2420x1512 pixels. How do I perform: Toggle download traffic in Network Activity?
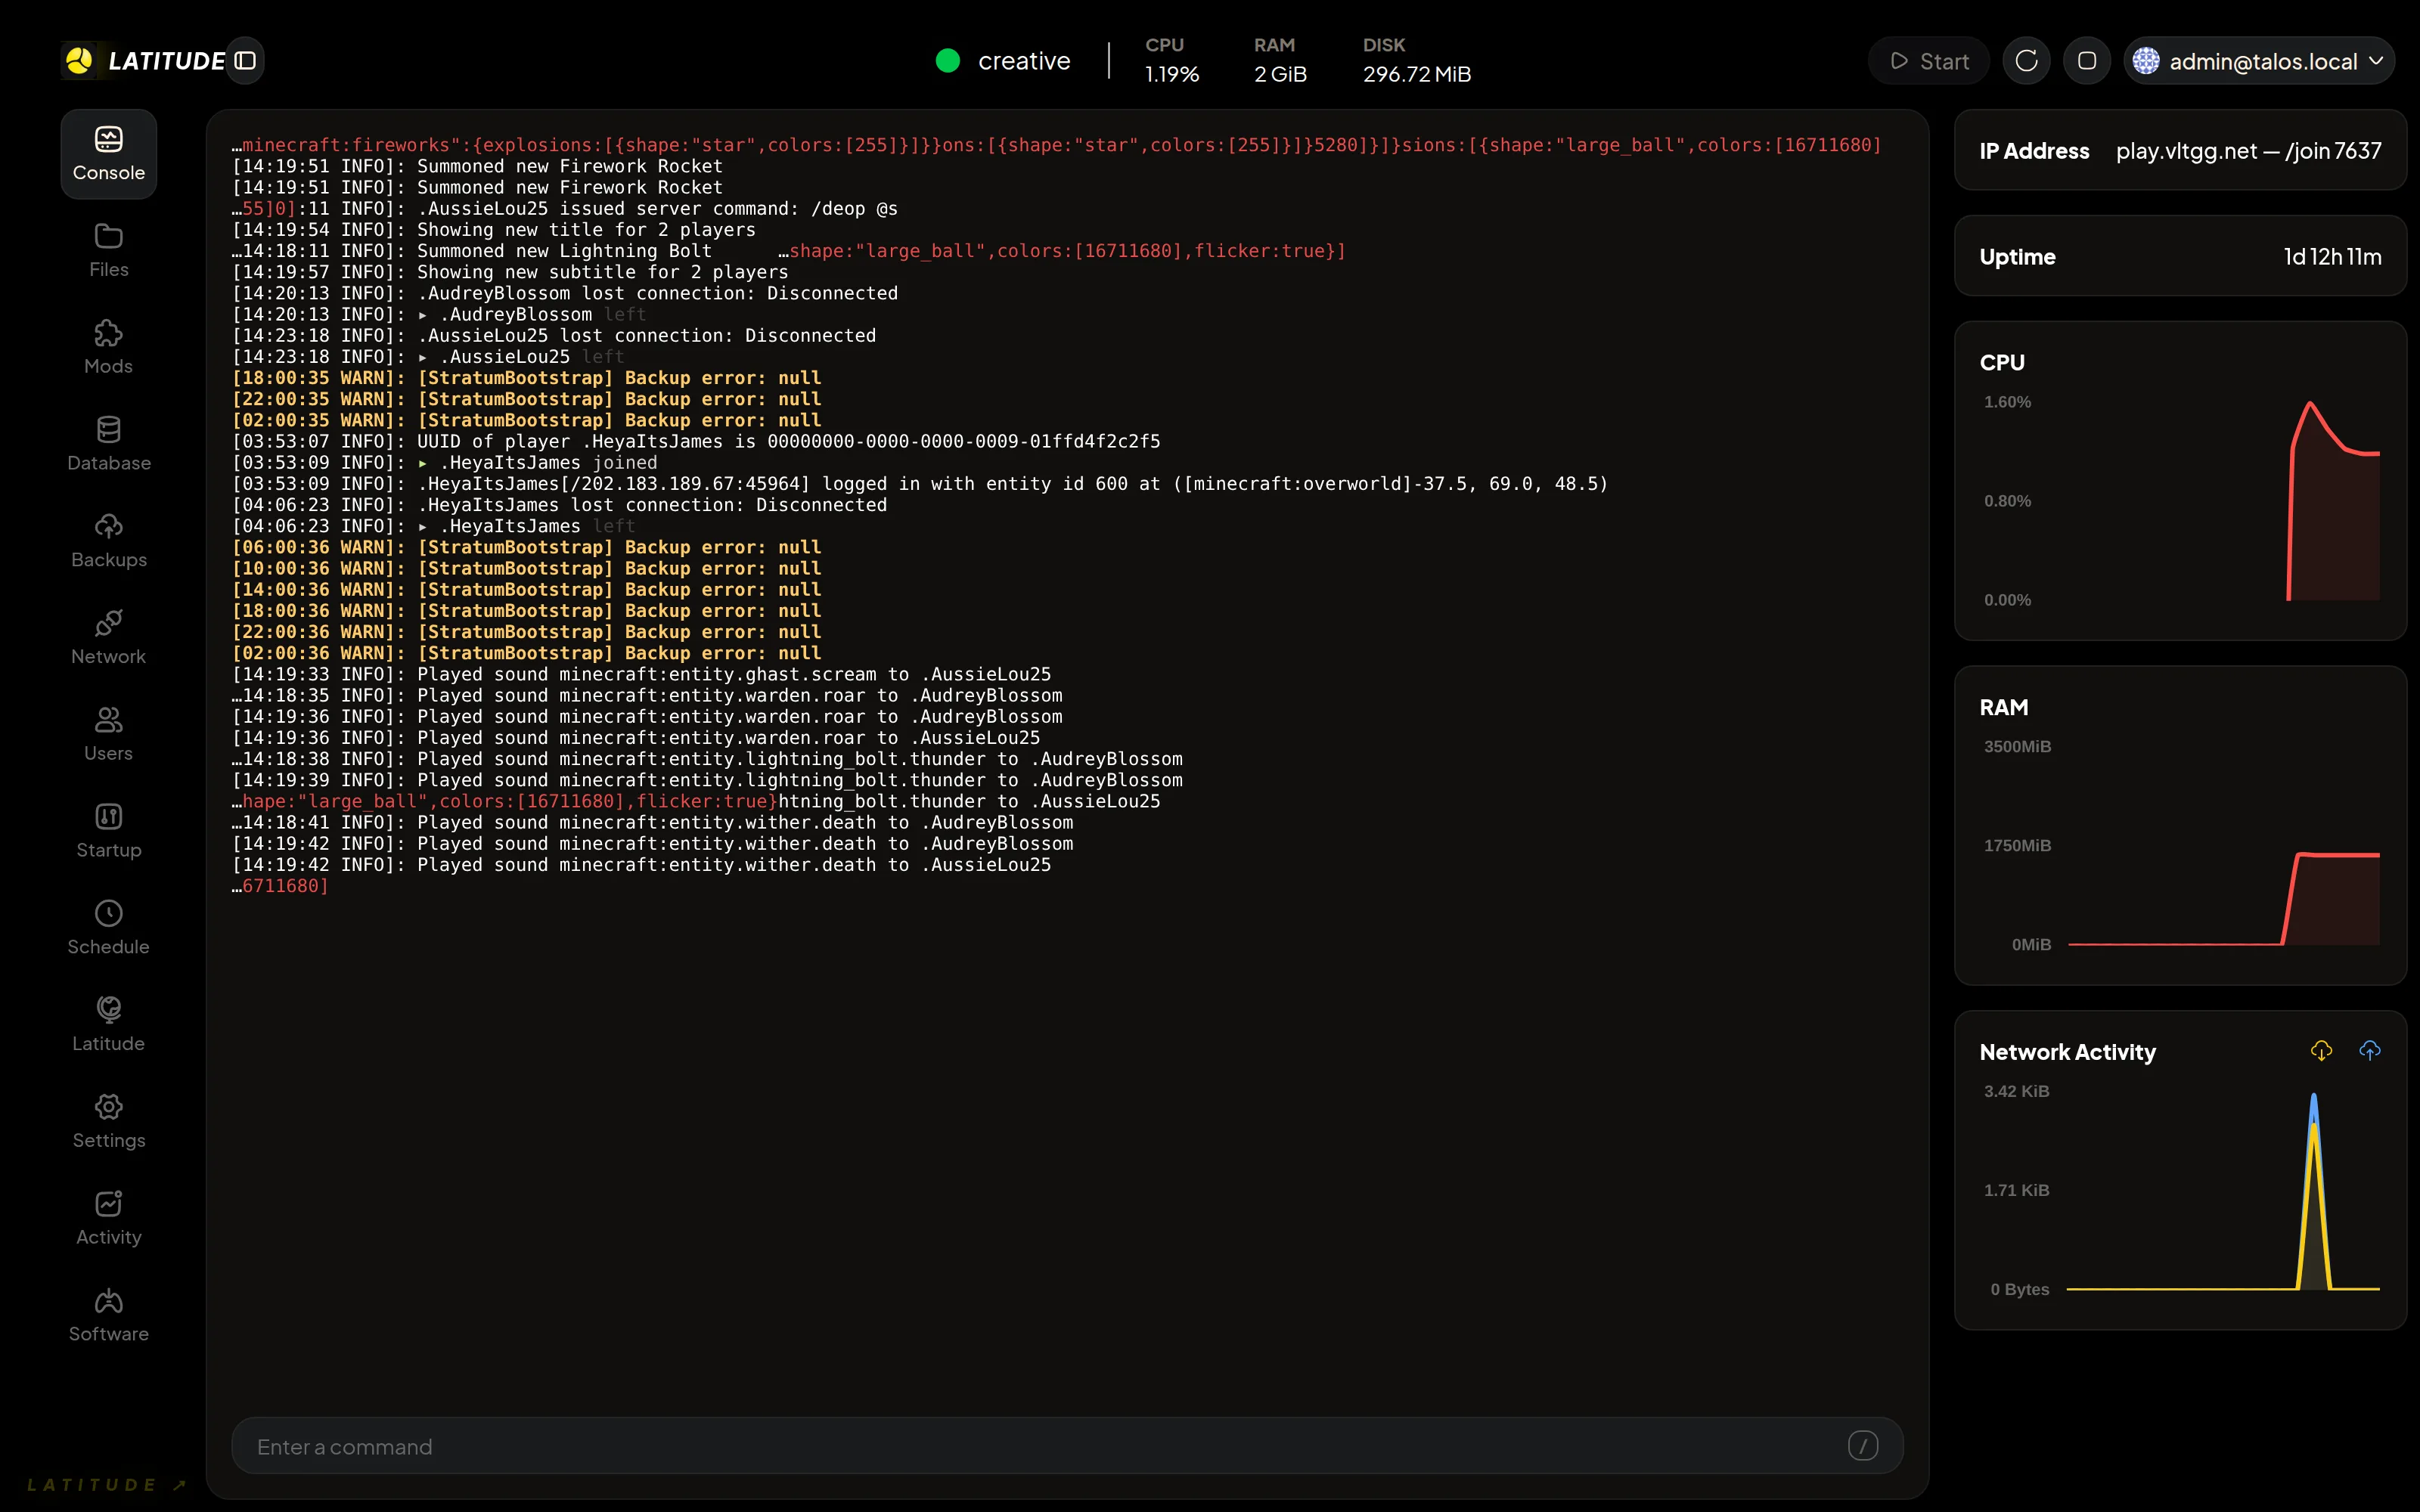point(2321,1050)
